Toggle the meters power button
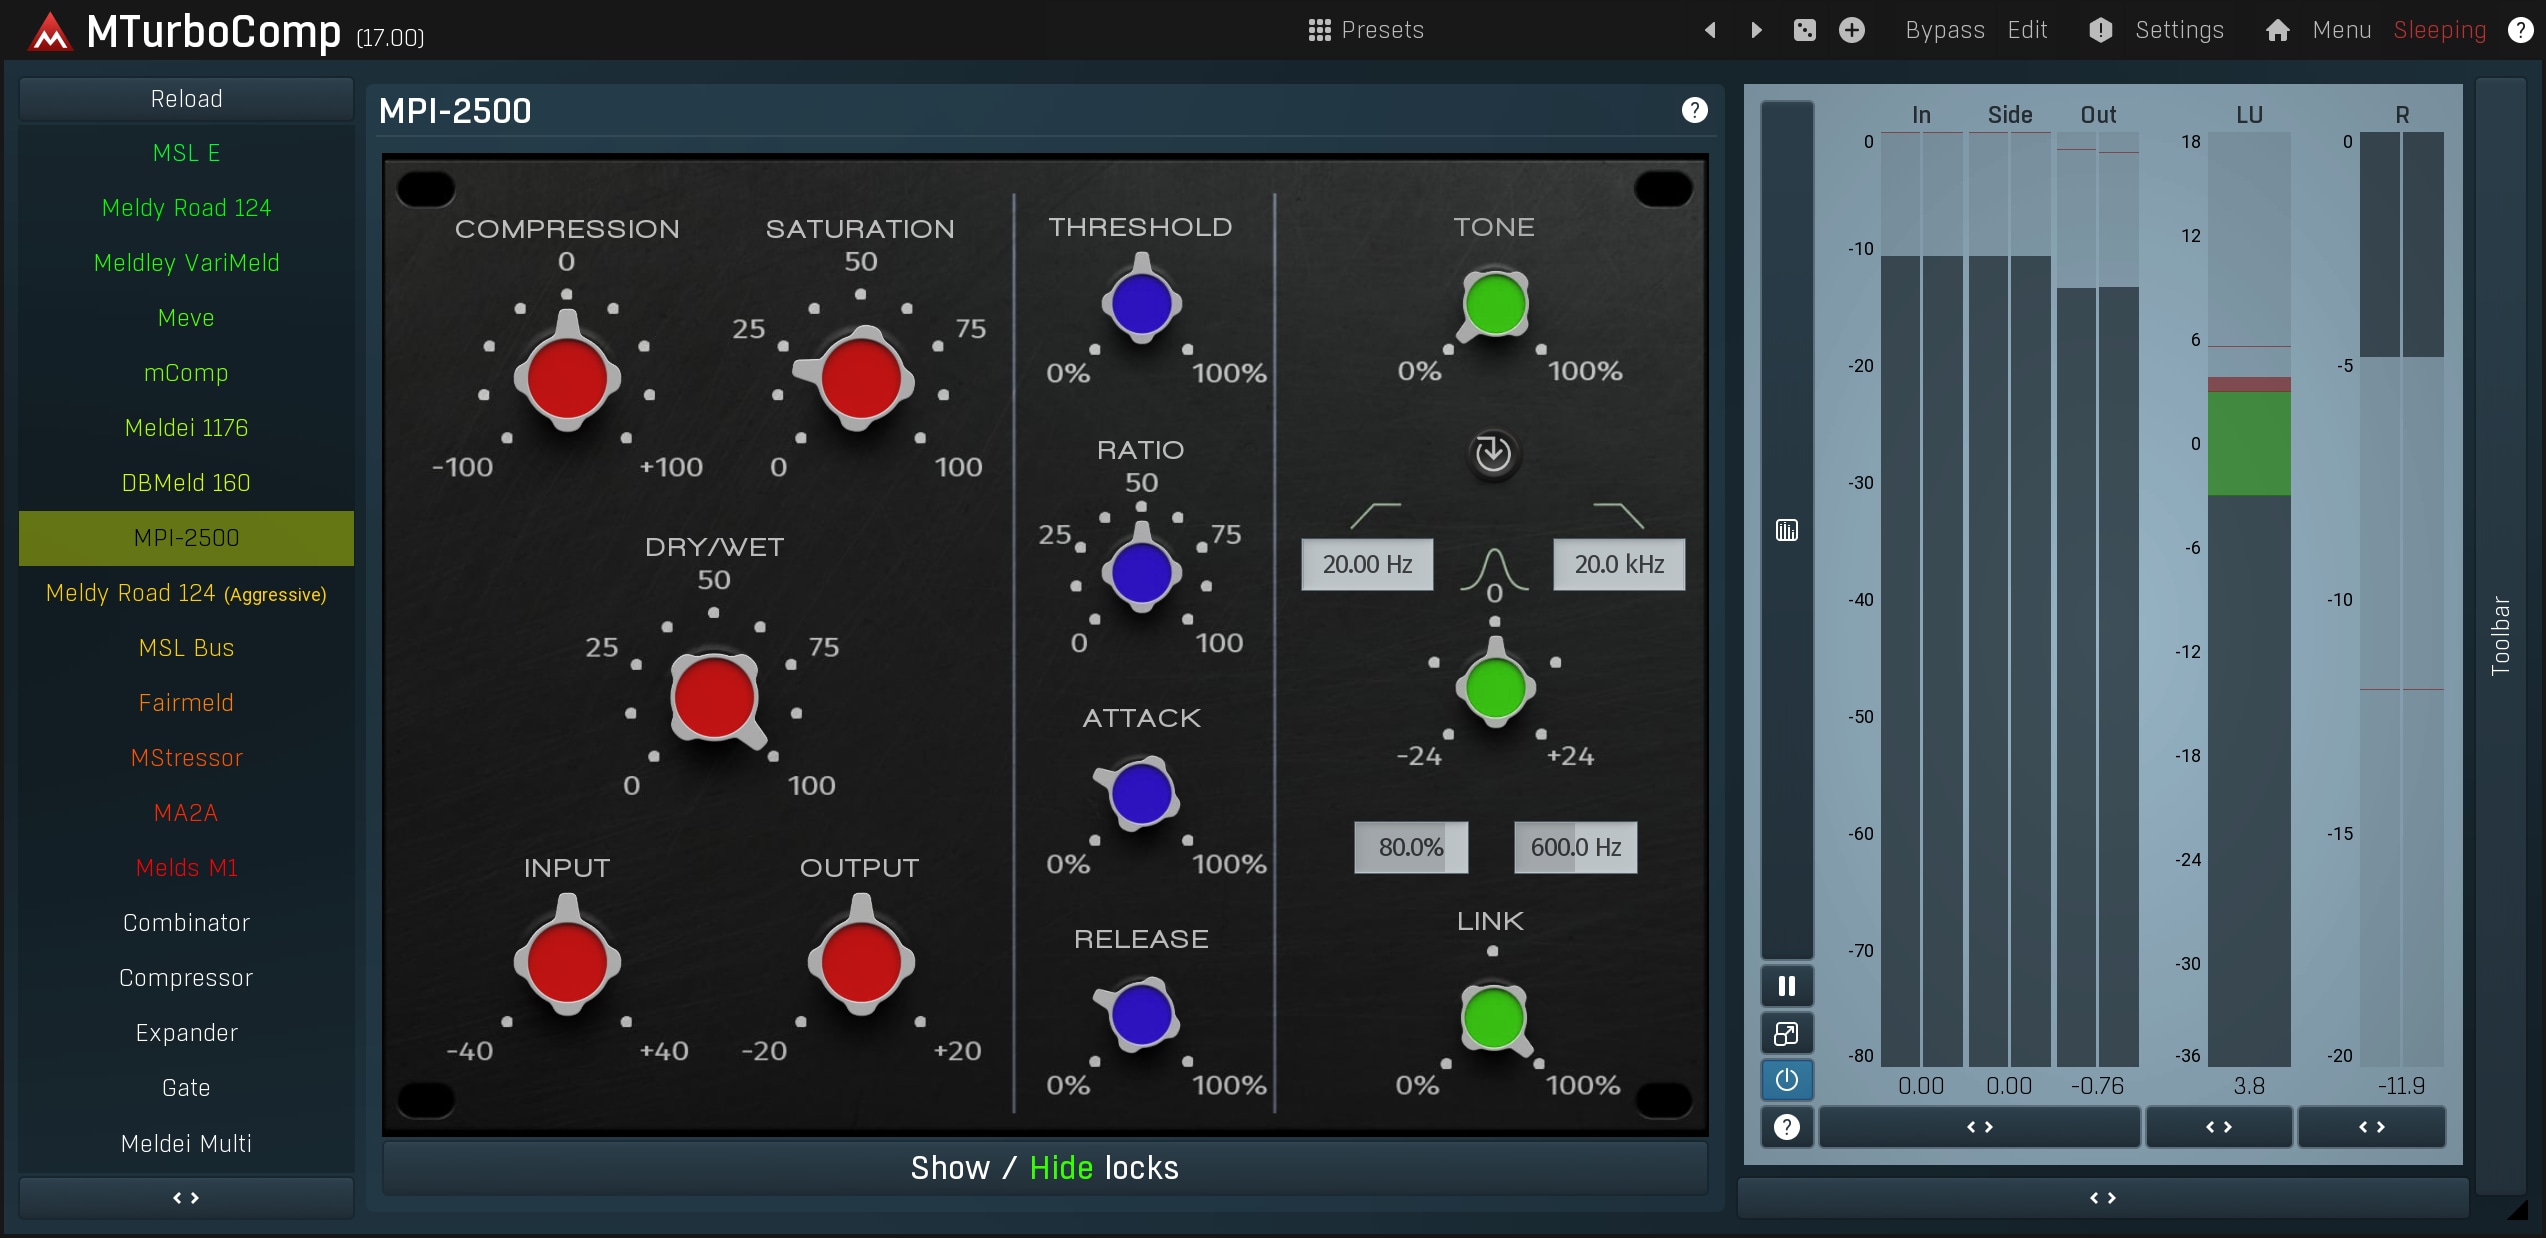This screenshot has height=1238, width=2546. click(1786, 1080)
